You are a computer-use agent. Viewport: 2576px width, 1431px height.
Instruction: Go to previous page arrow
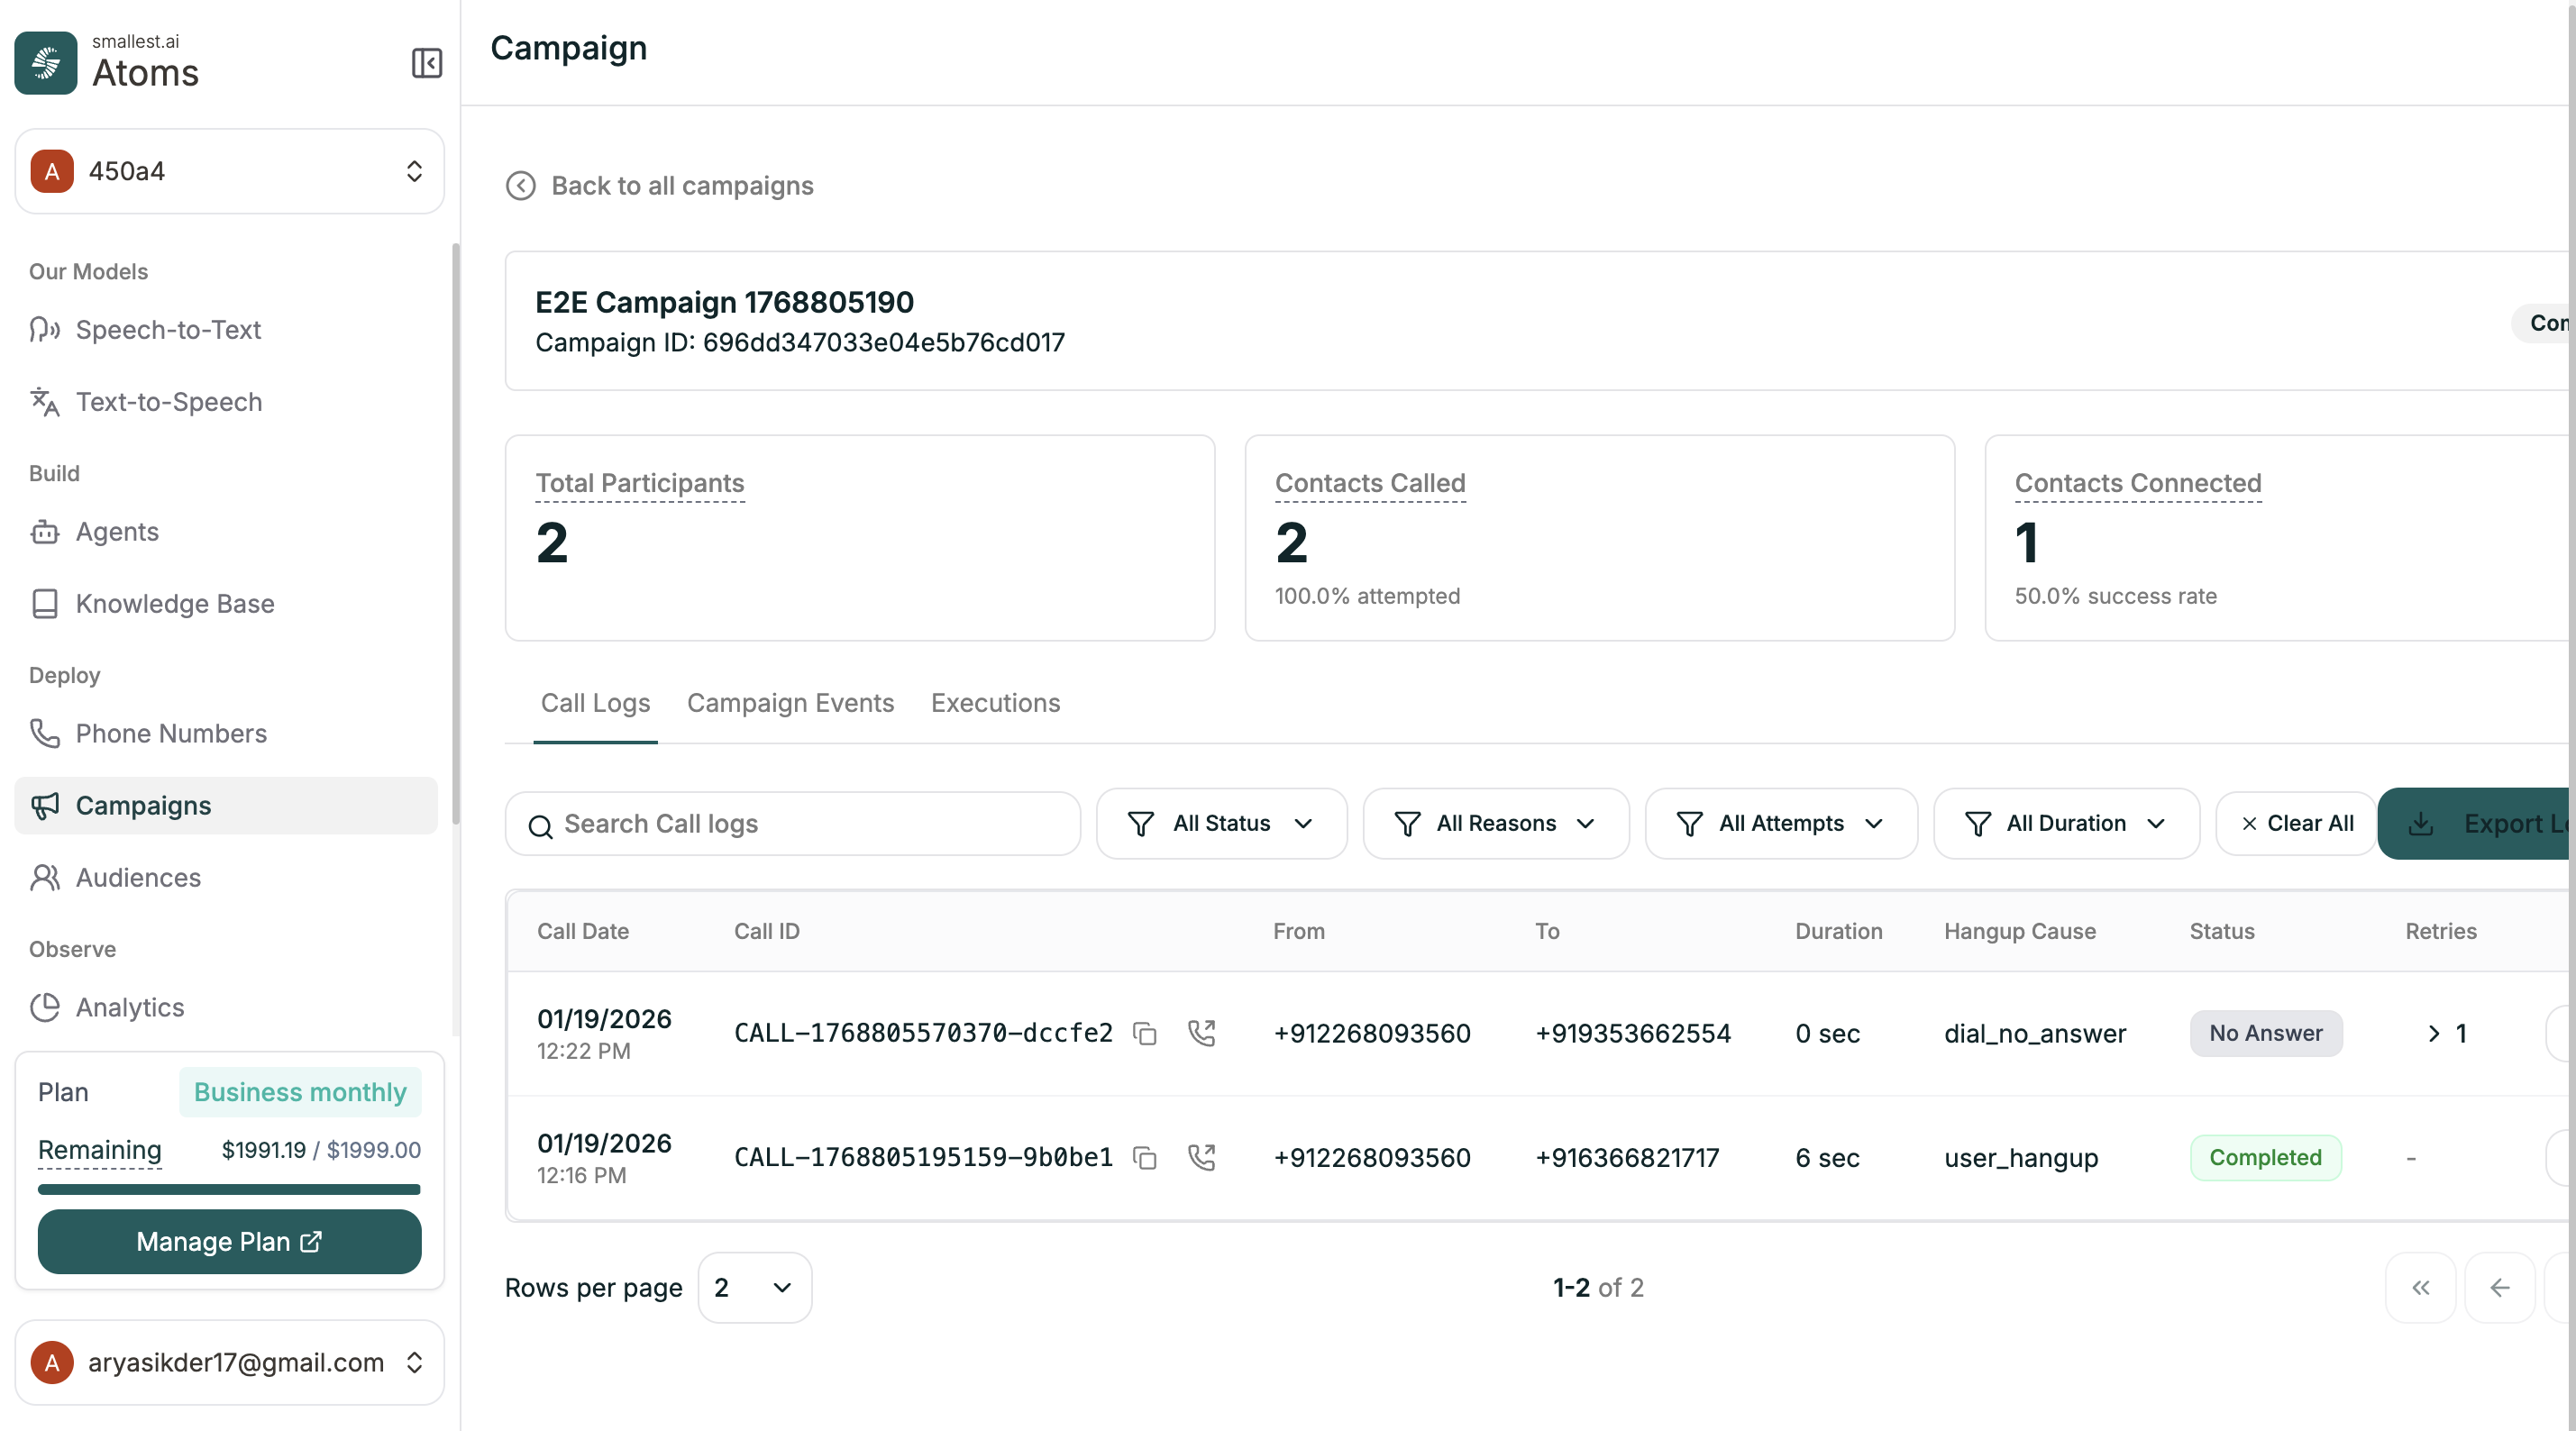[x=2499, y=1288]
